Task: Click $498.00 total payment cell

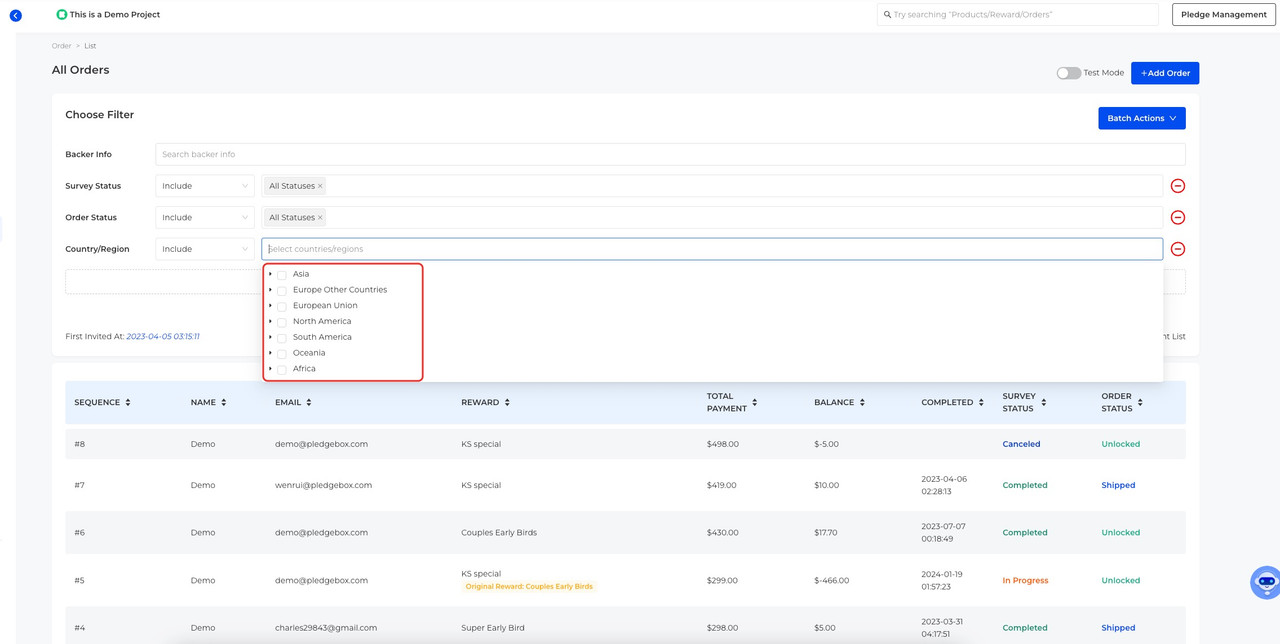Action: point(722,444)
